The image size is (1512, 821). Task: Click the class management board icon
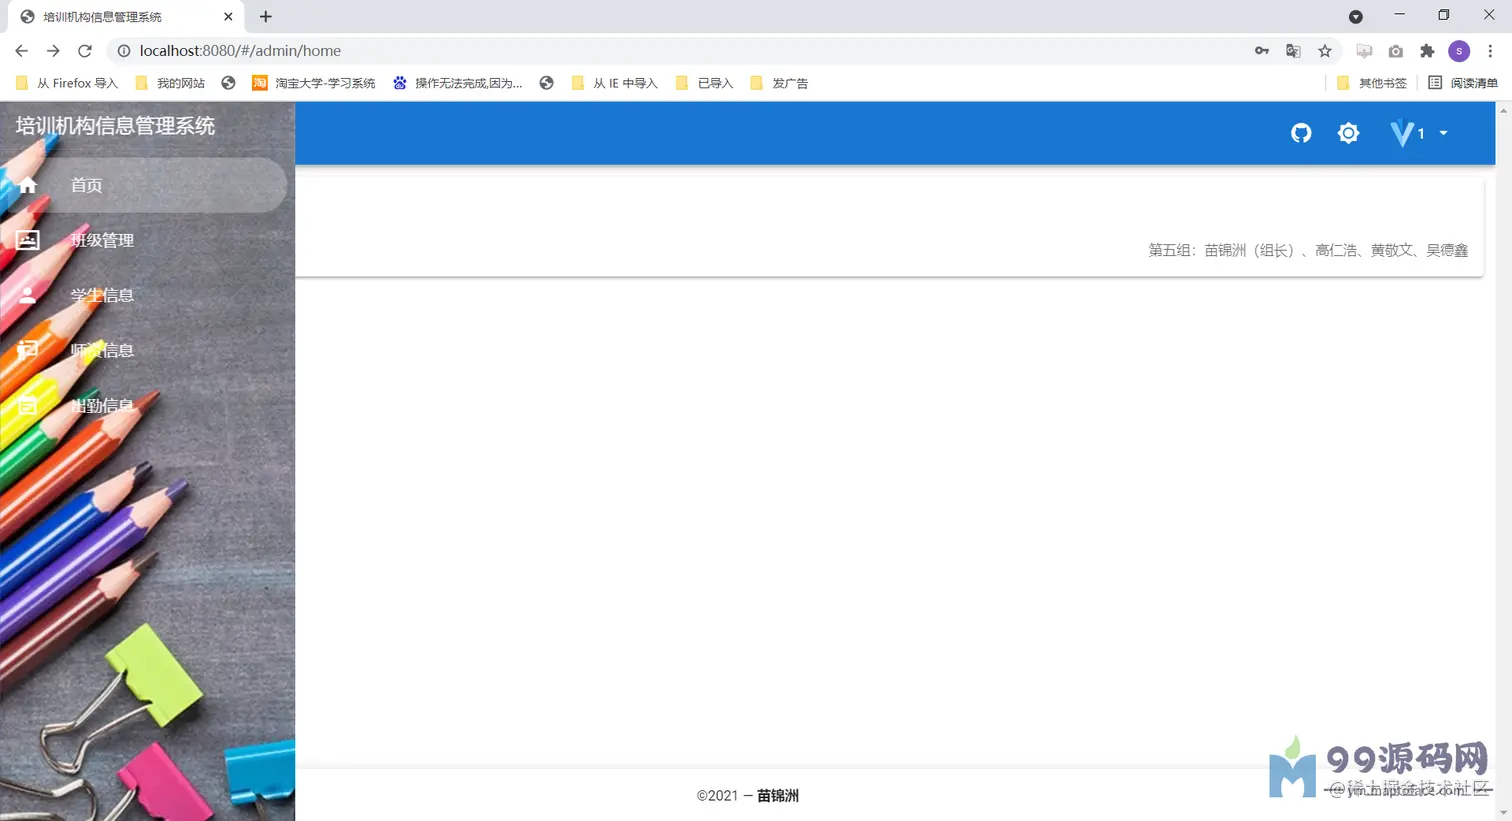(28, 240)
